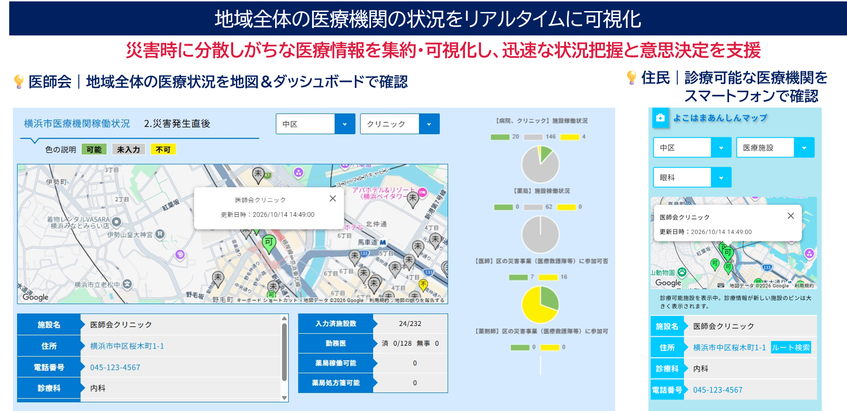Click the 着物レンタルVASARA map marker

click(115, 222)
